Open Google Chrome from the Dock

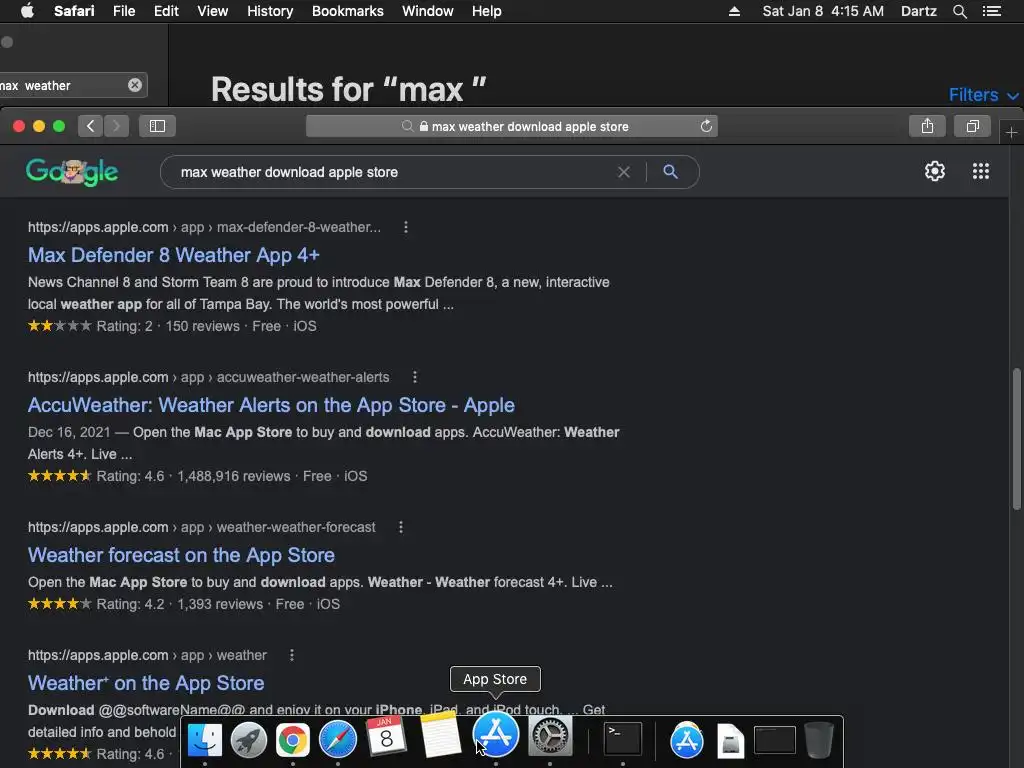point(293,740)
